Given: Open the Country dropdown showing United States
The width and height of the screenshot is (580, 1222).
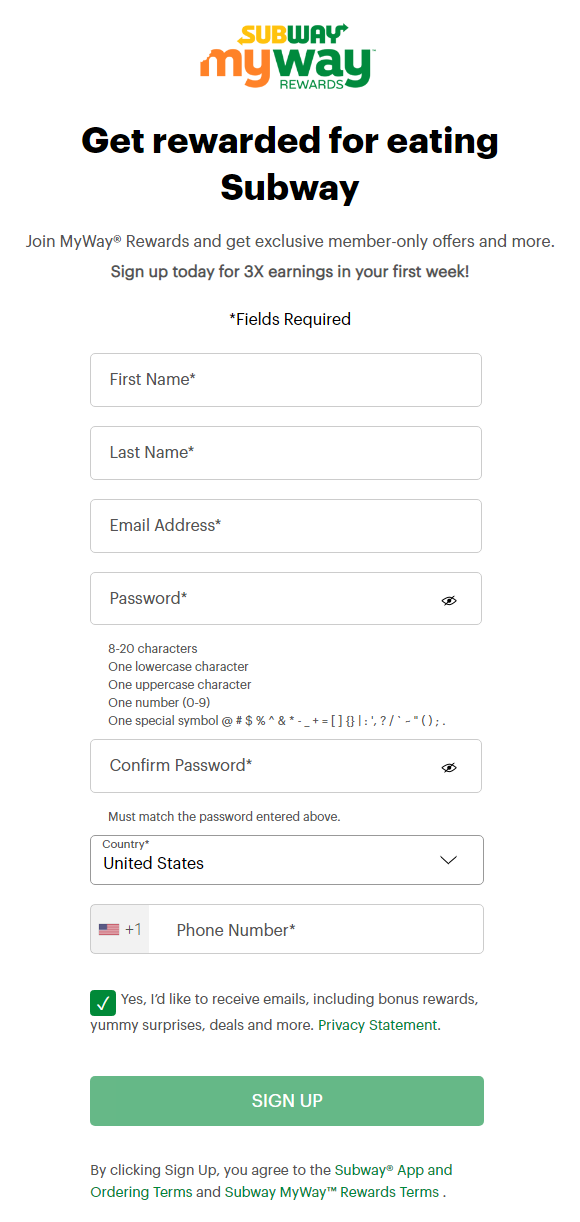Looking at the screenshot, I should pos(287,860).
